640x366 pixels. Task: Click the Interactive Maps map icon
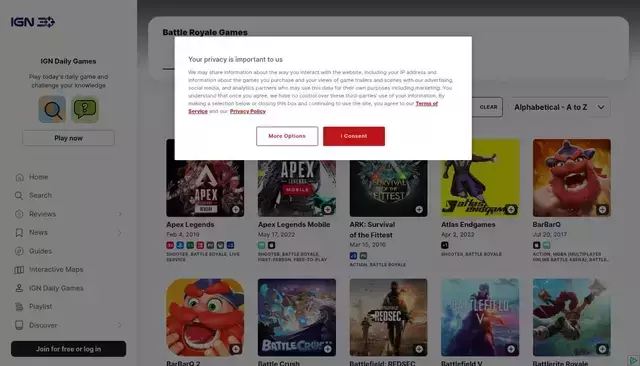[19, 270]
